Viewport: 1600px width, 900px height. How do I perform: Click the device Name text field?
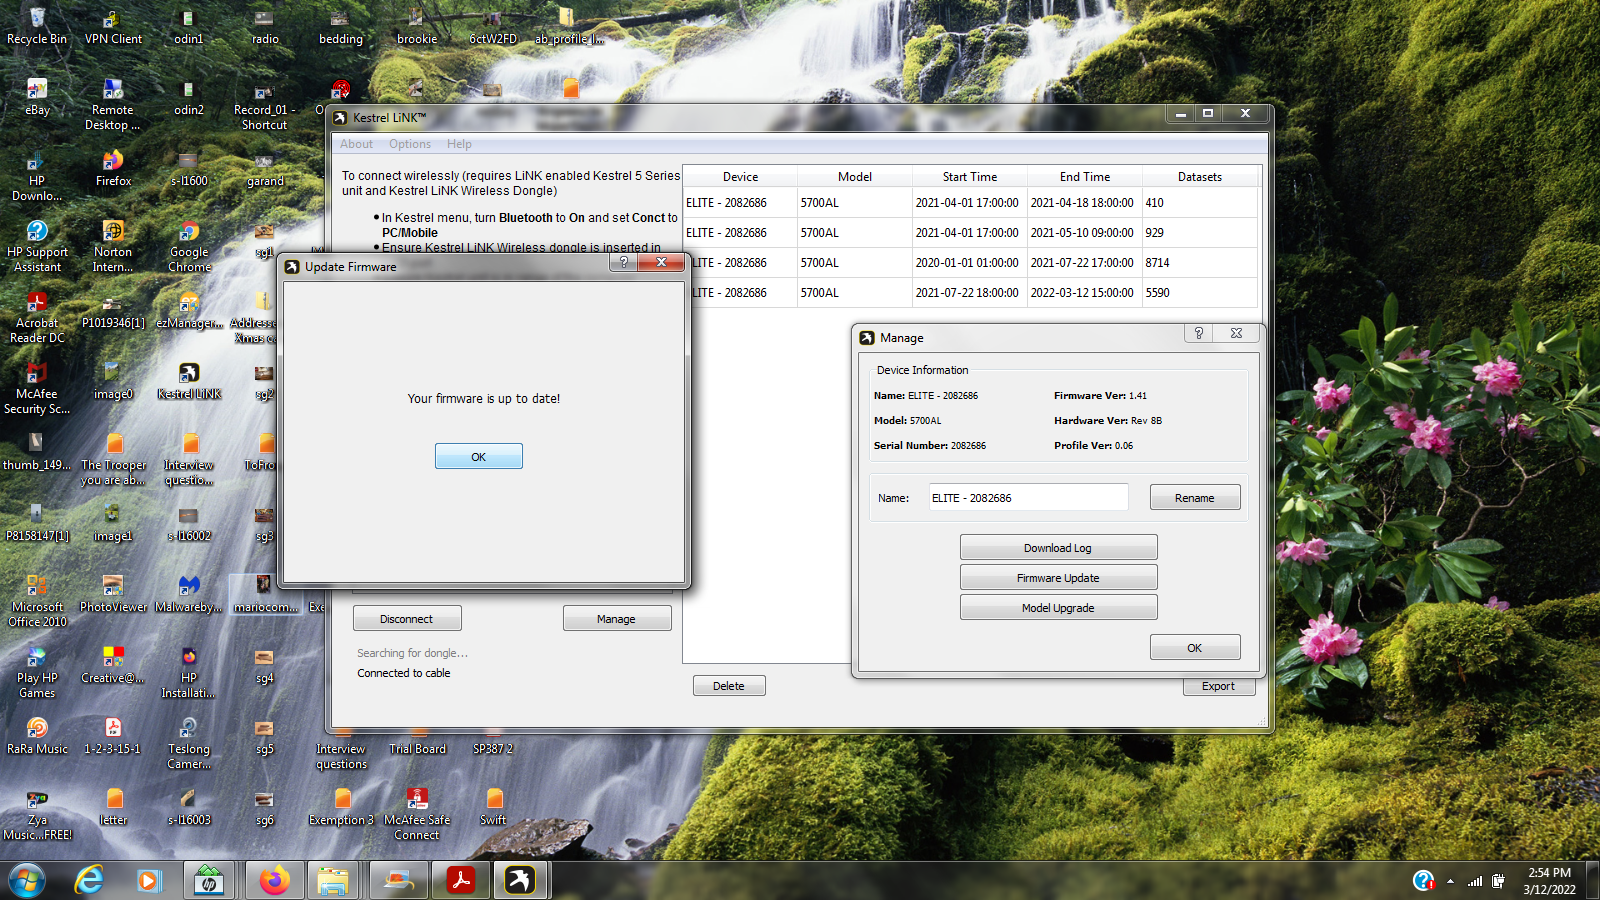[x=1027, y=498]
